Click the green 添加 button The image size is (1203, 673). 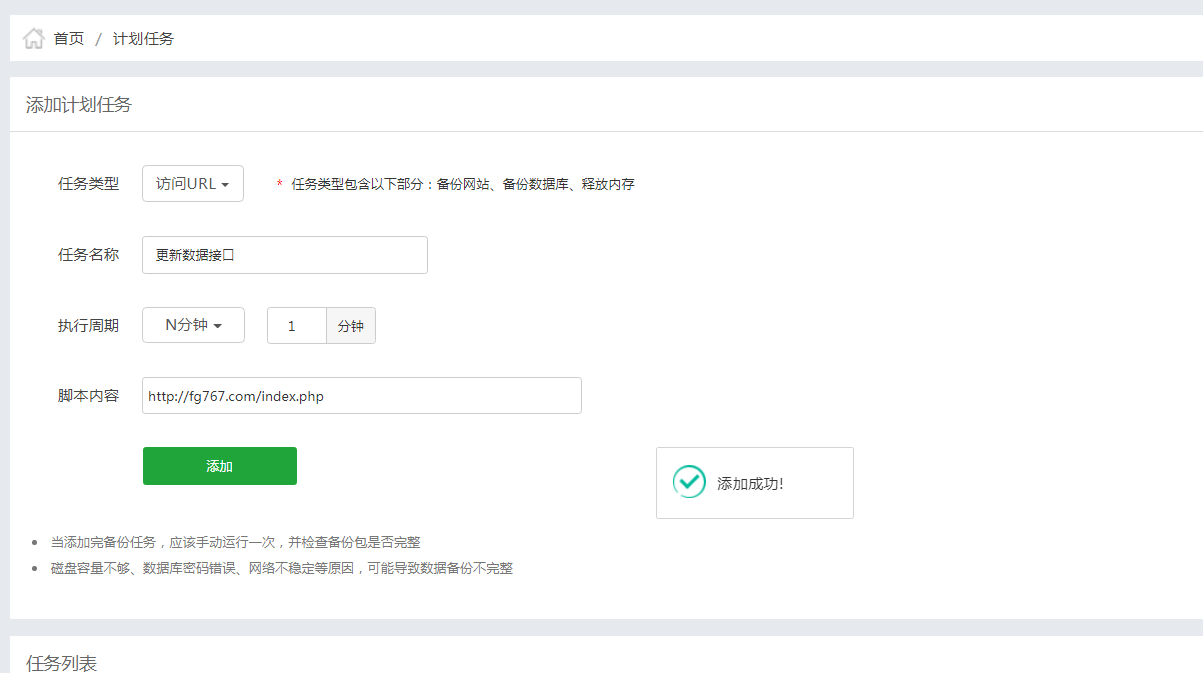[x=220, y=466]
